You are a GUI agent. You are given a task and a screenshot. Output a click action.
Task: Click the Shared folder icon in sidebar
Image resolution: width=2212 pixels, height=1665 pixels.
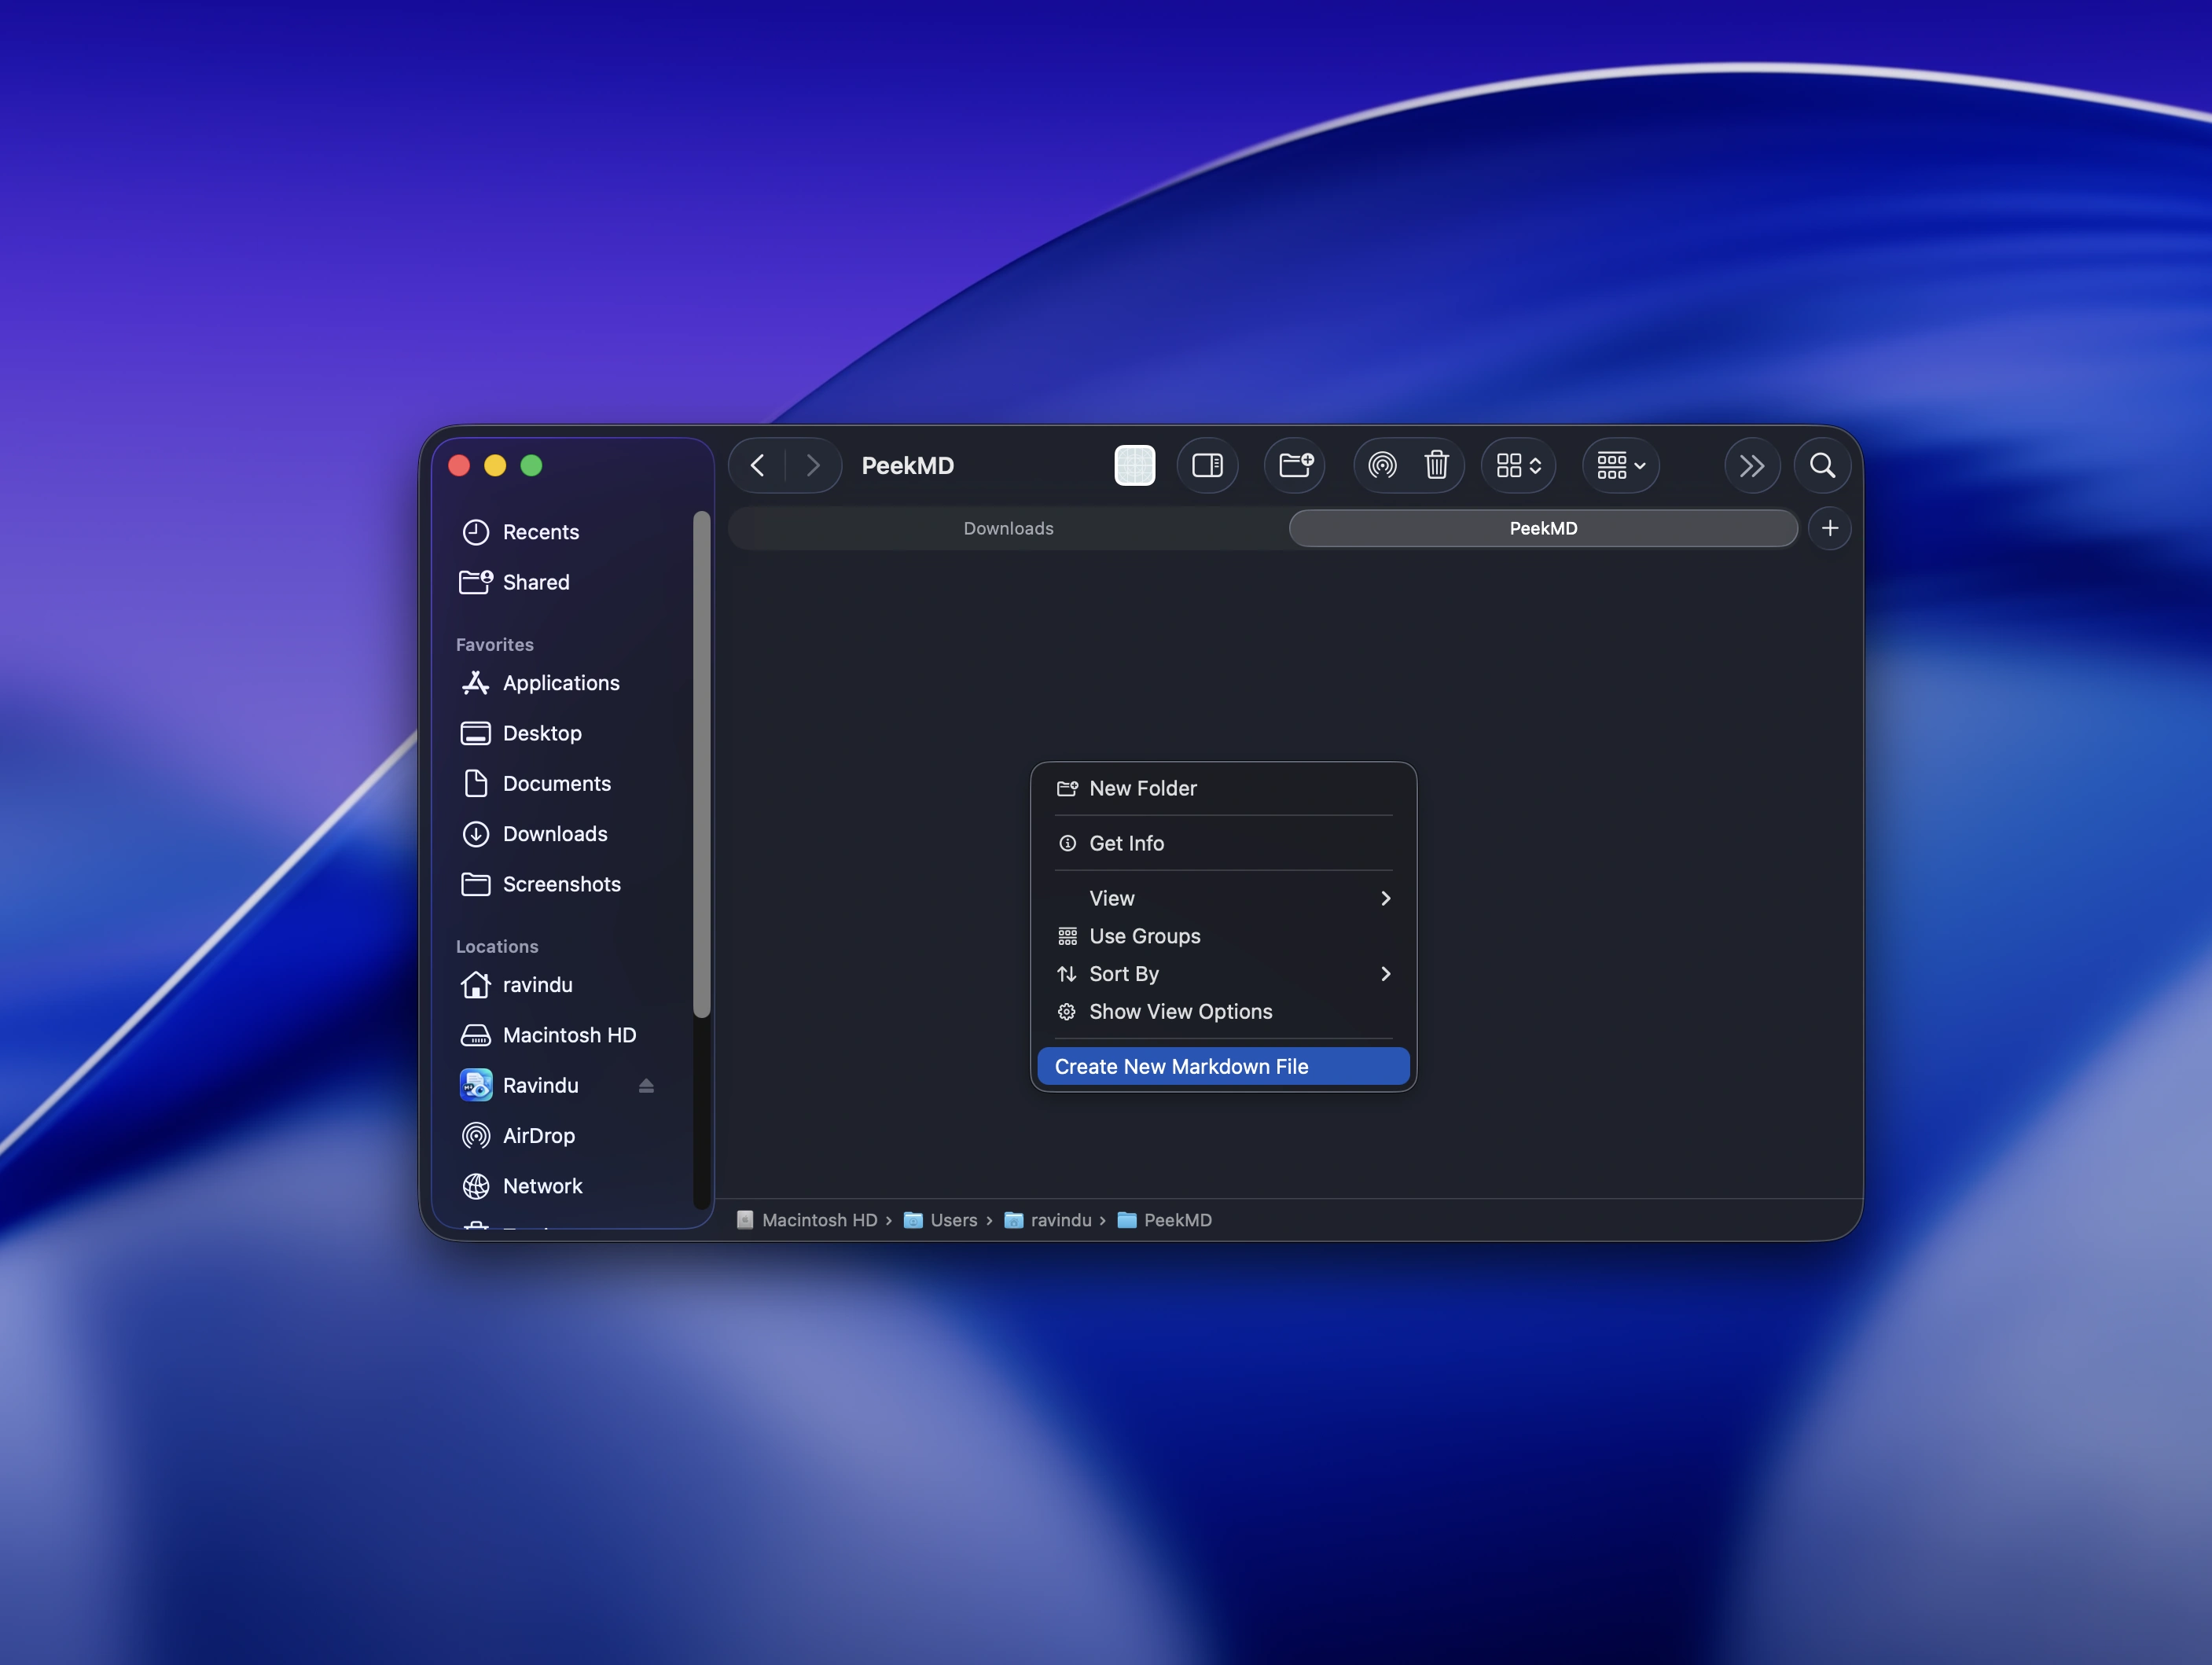click(x=475, y=582)
